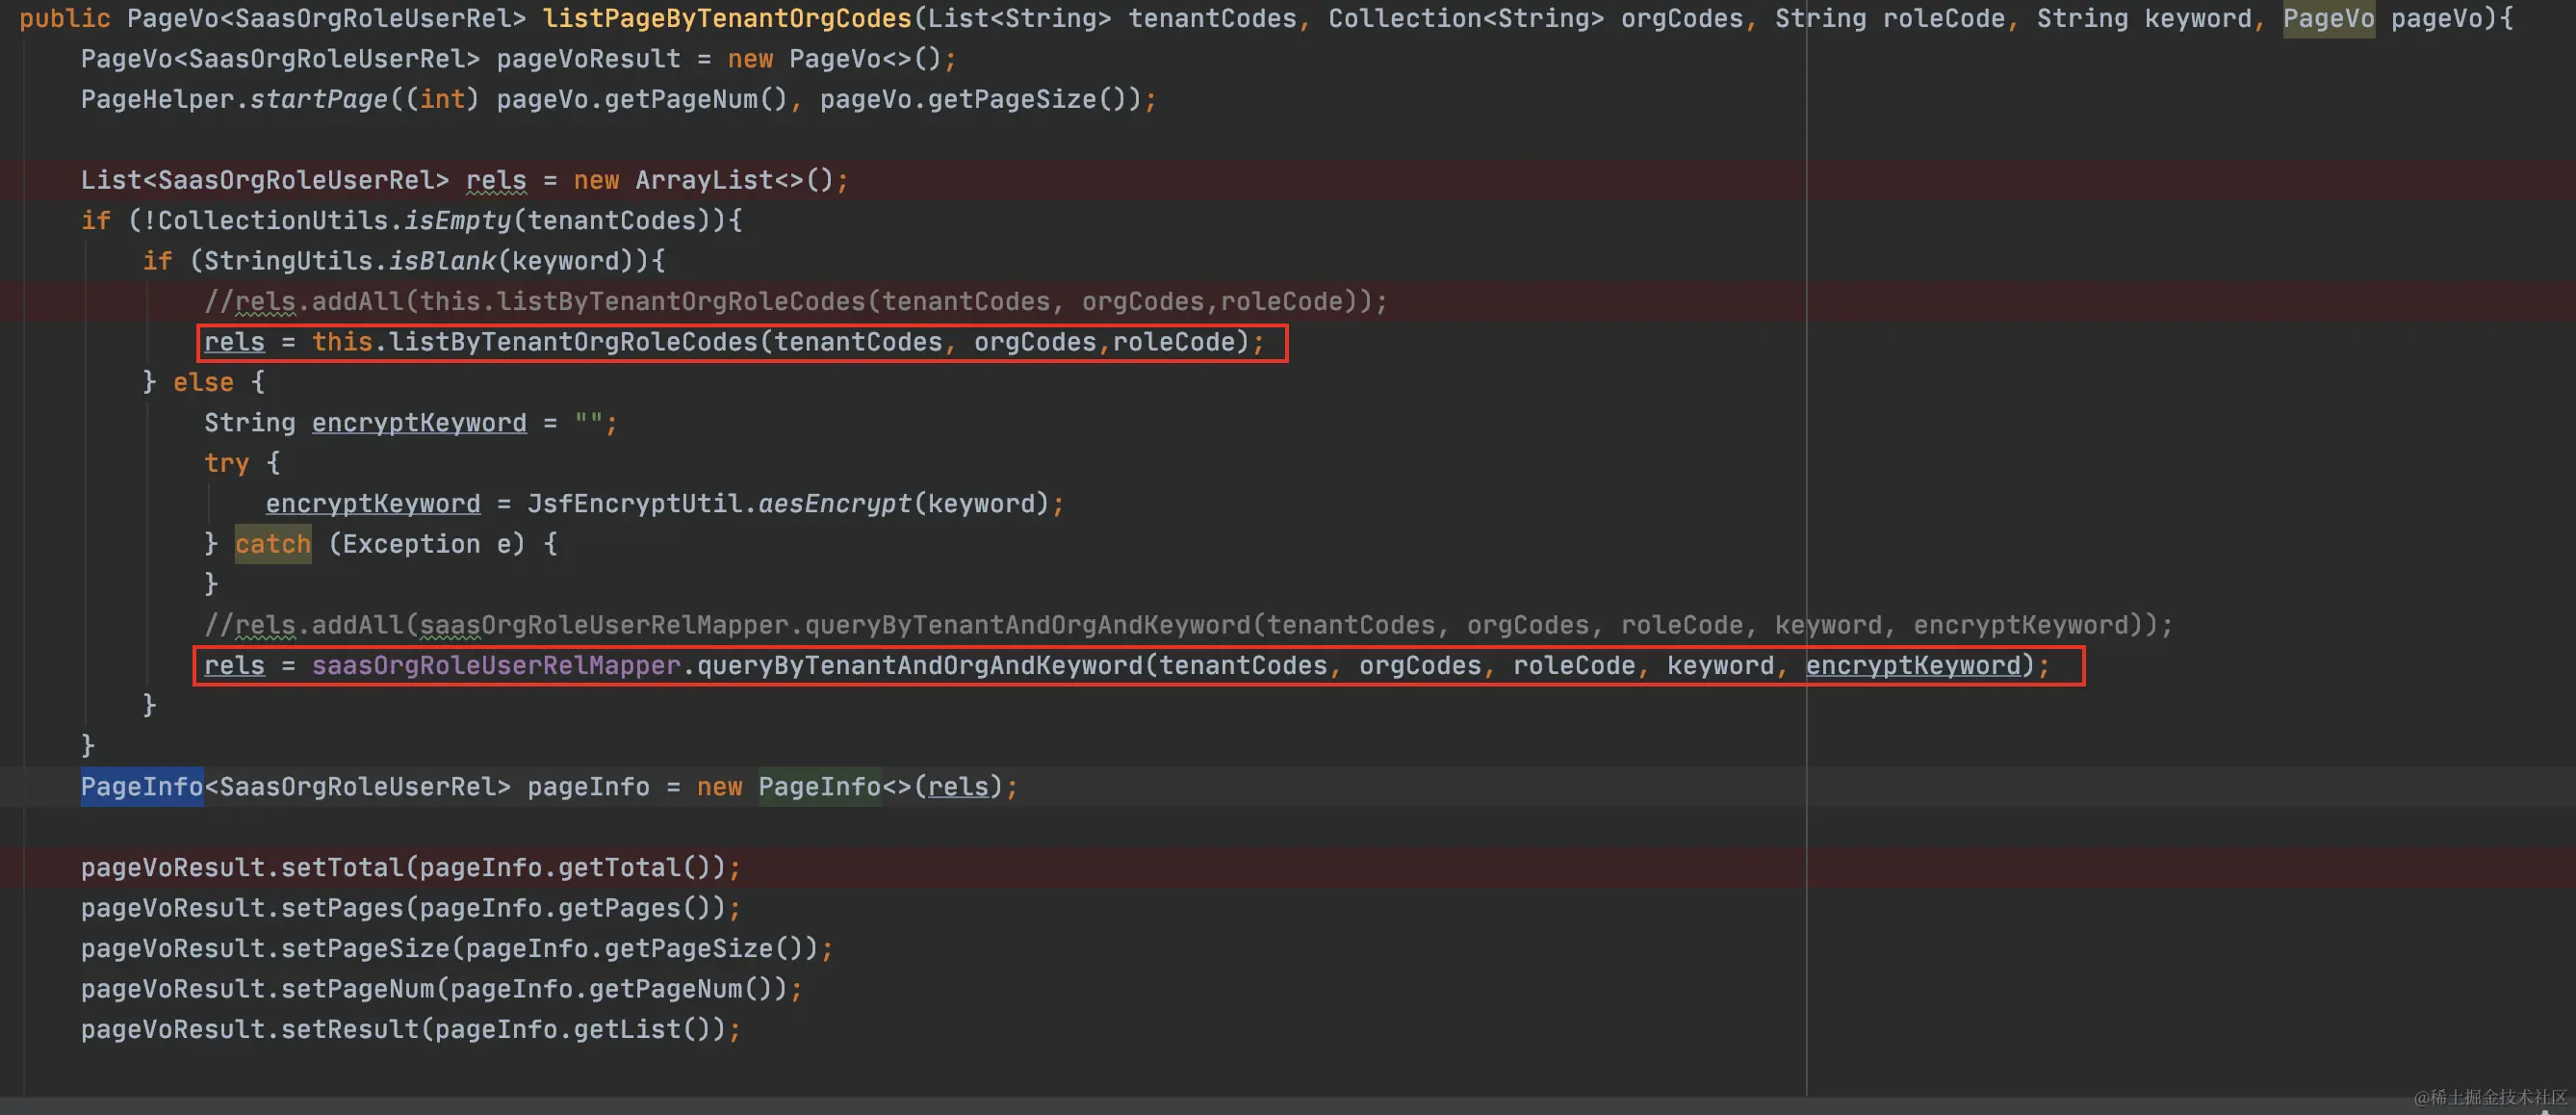Click the startPage method call
This screenshot has width=2576, height=1115.
(318, 100)
